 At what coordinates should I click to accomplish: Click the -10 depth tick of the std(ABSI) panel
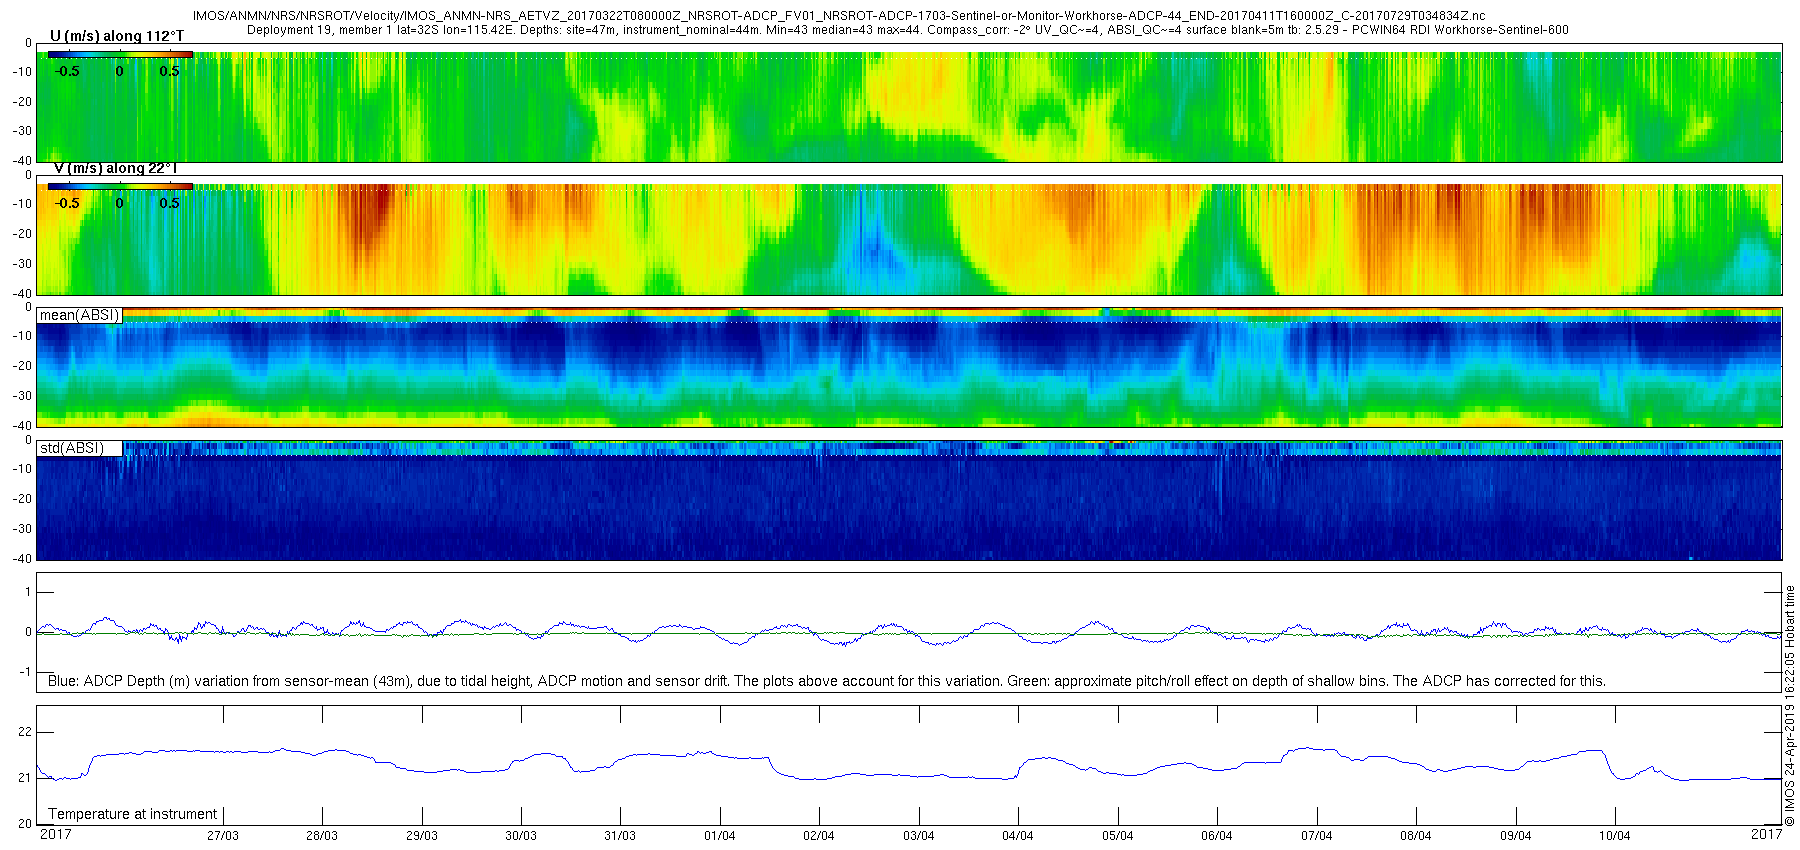coord(21,469)
